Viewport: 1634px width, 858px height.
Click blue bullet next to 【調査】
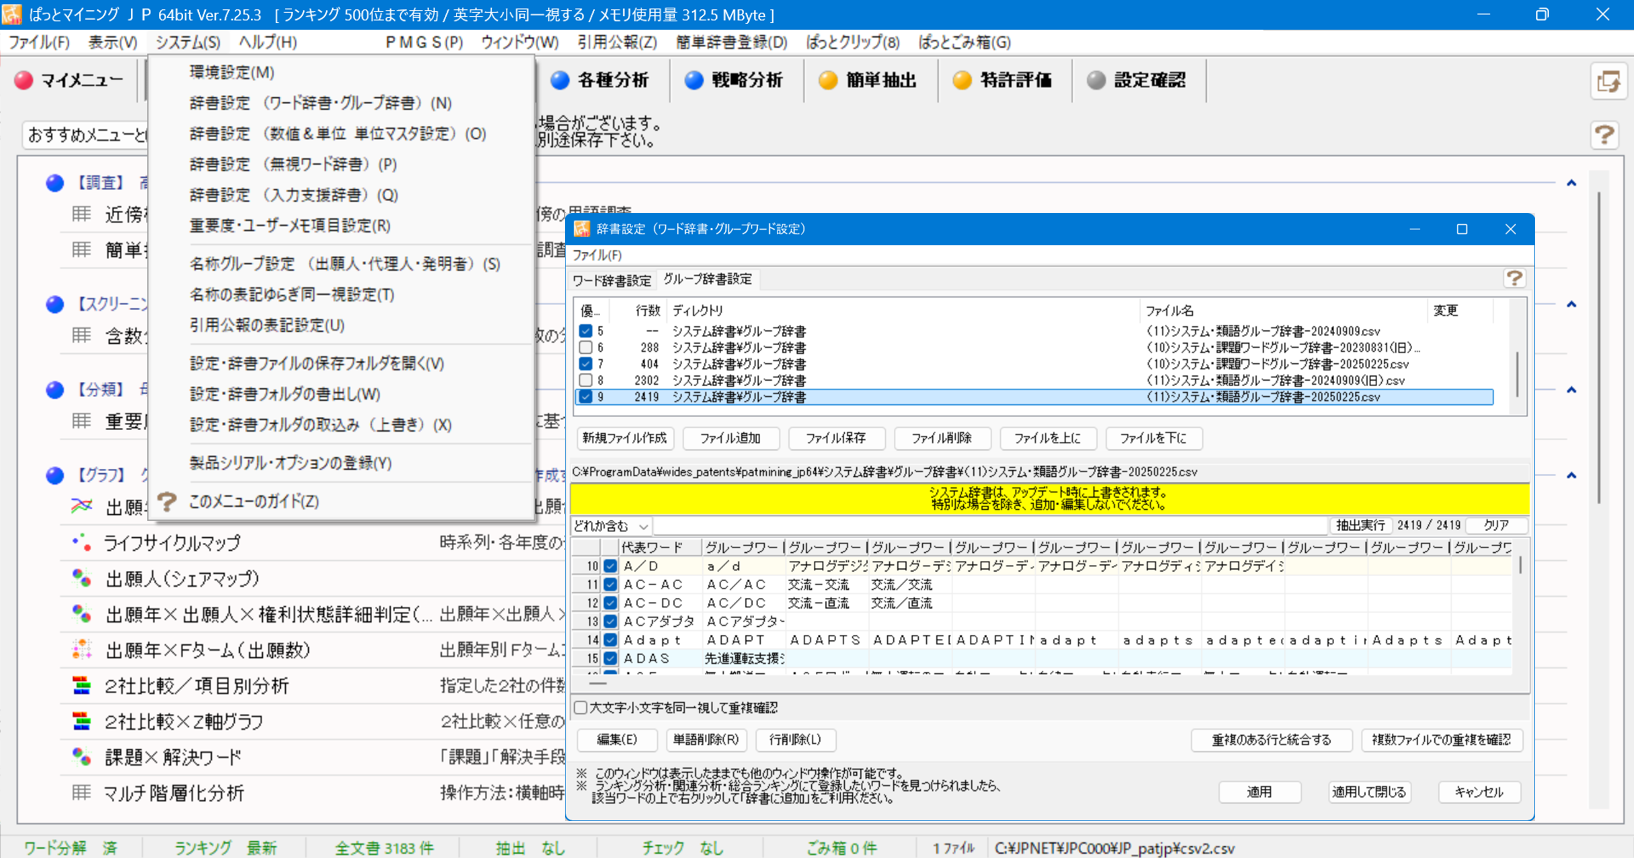[55, 183]
